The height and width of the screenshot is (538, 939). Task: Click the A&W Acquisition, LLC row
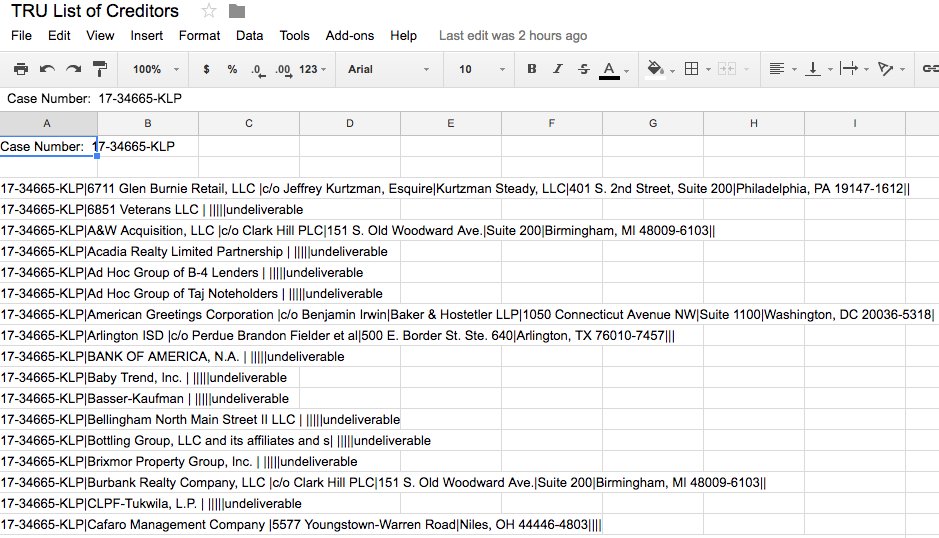(358, 231)
